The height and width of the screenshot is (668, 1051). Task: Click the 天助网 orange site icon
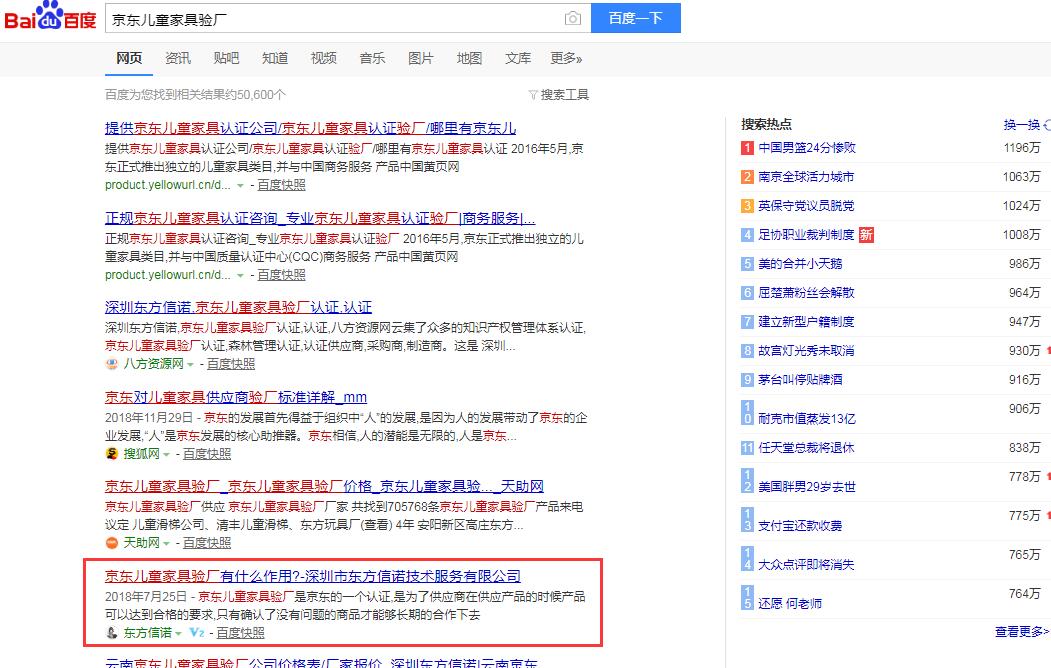[112, 543]
